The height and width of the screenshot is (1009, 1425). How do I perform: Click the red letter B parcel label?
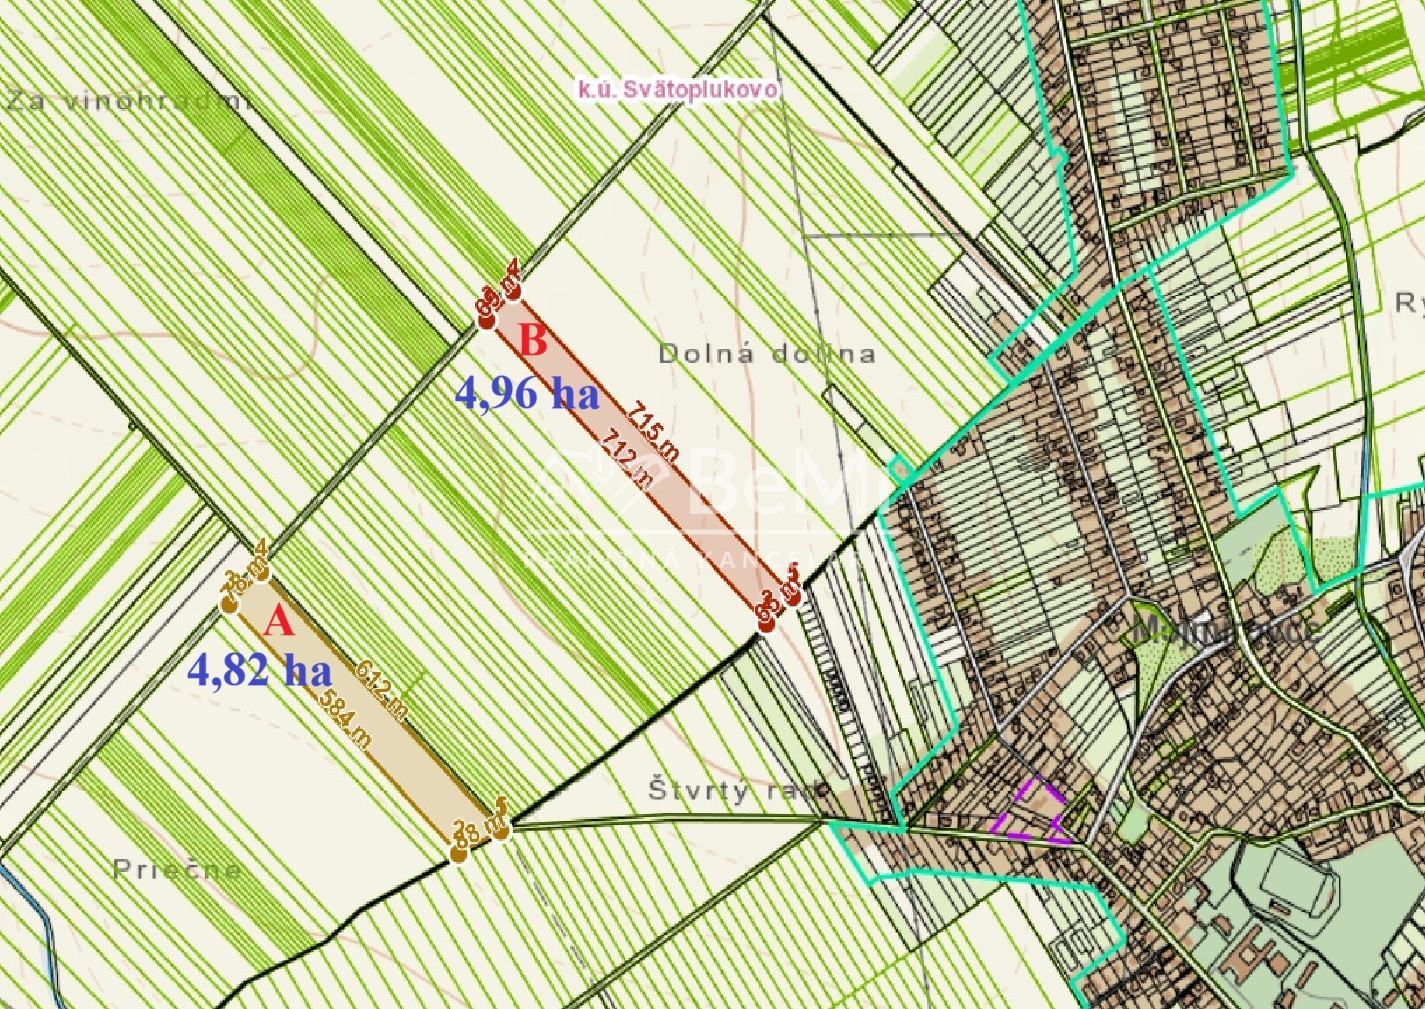click(x=533, y=341)
